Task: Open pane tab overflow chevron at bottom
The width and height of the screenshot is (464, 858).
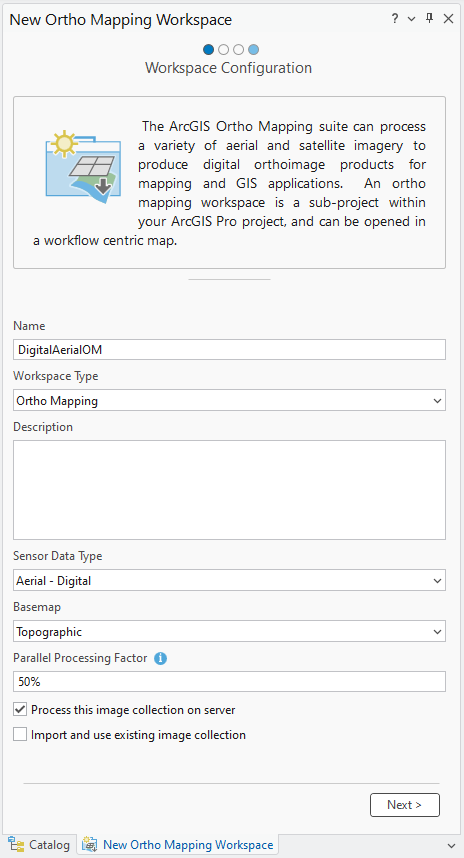Action: [x=451, y=845]
